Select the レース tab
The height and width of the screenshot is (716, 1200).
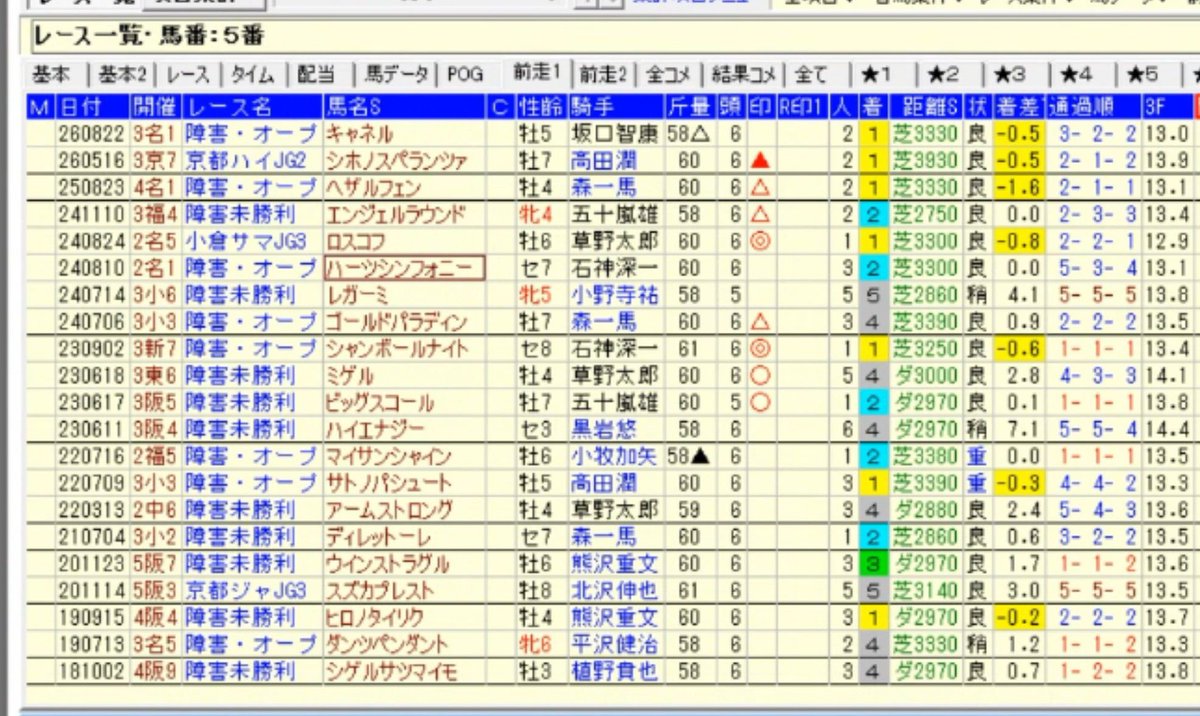pyautogui.click(x=190, y=75)
